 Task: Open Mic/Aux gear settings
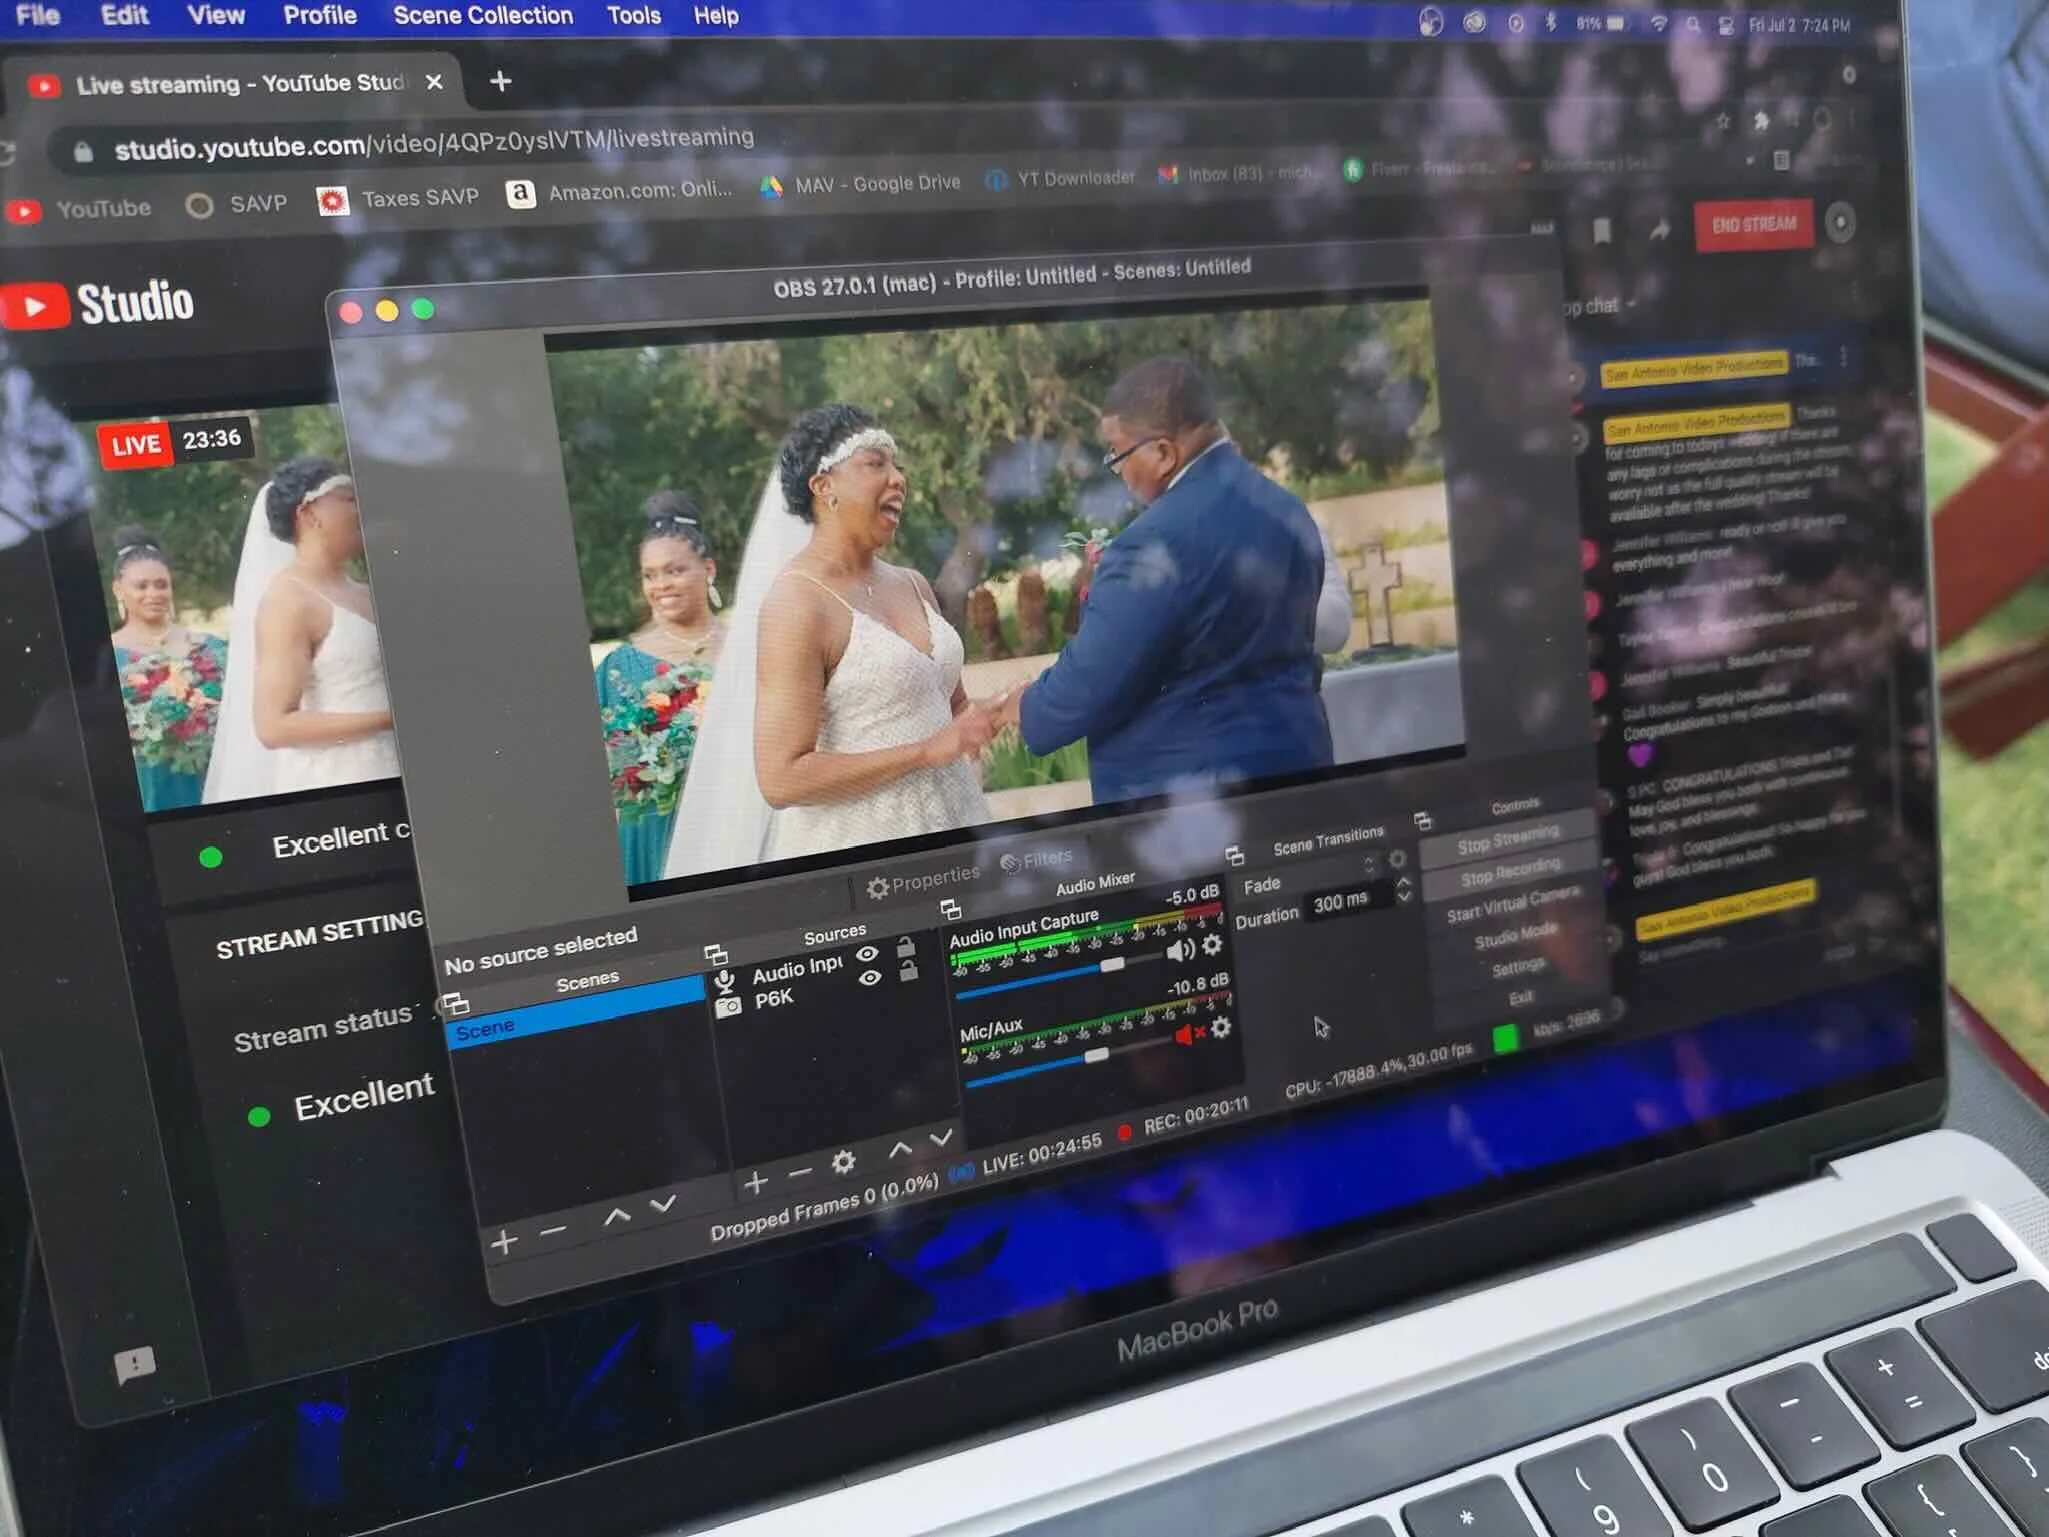click(1221, 1027)
